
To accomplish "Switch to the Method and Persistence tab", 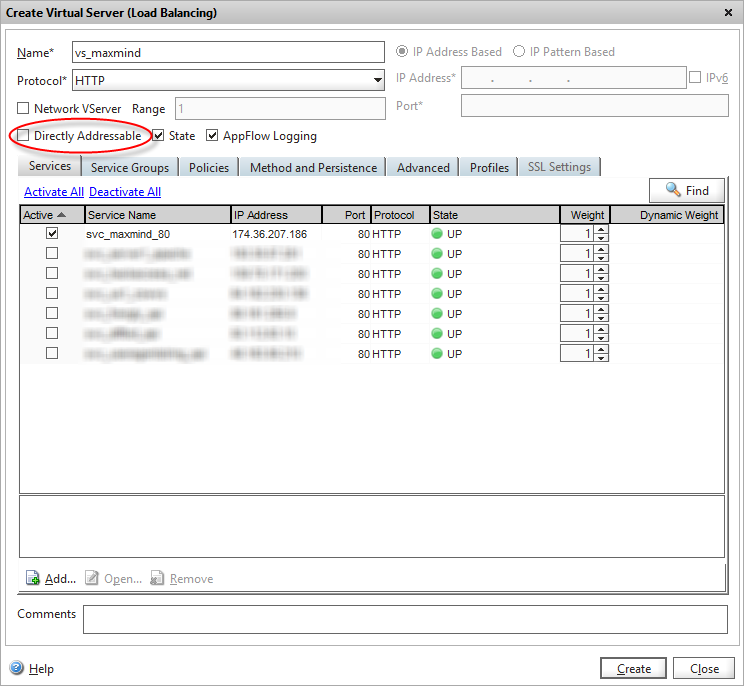I will pos(313,167).
